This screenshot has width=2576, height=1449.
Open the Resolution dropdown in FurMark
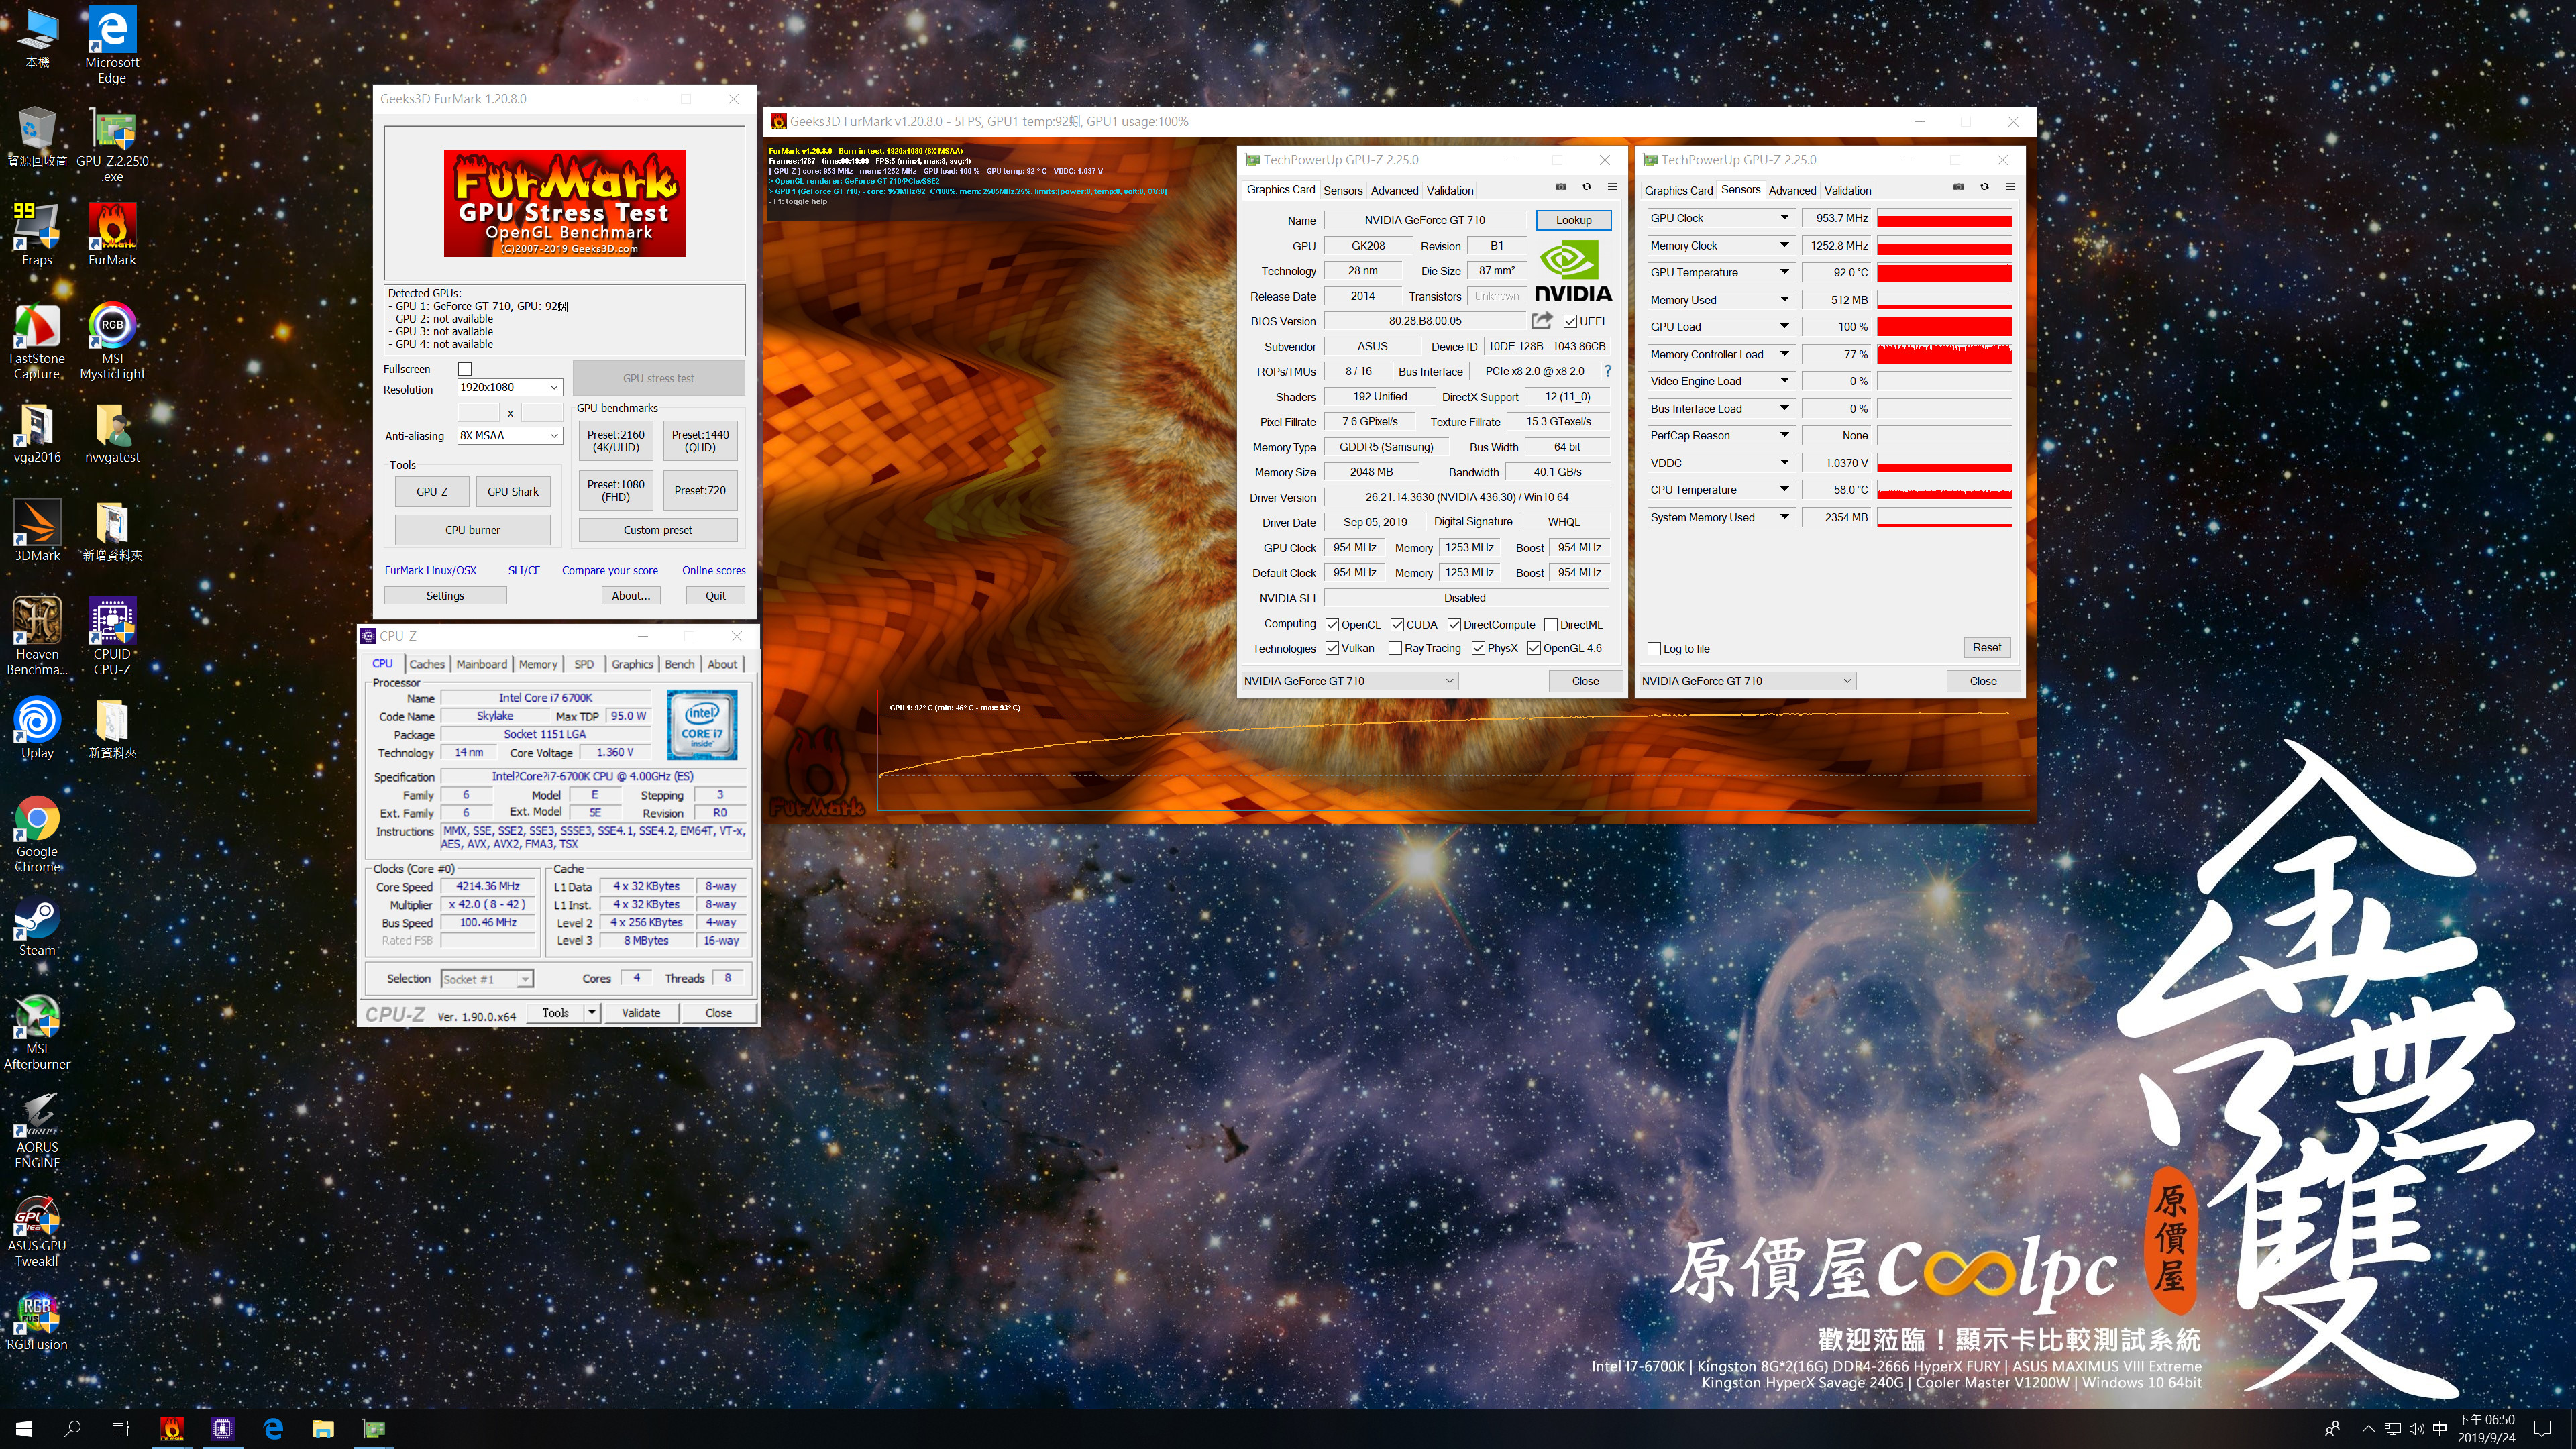pyautogui.click(x=510, y=387)
